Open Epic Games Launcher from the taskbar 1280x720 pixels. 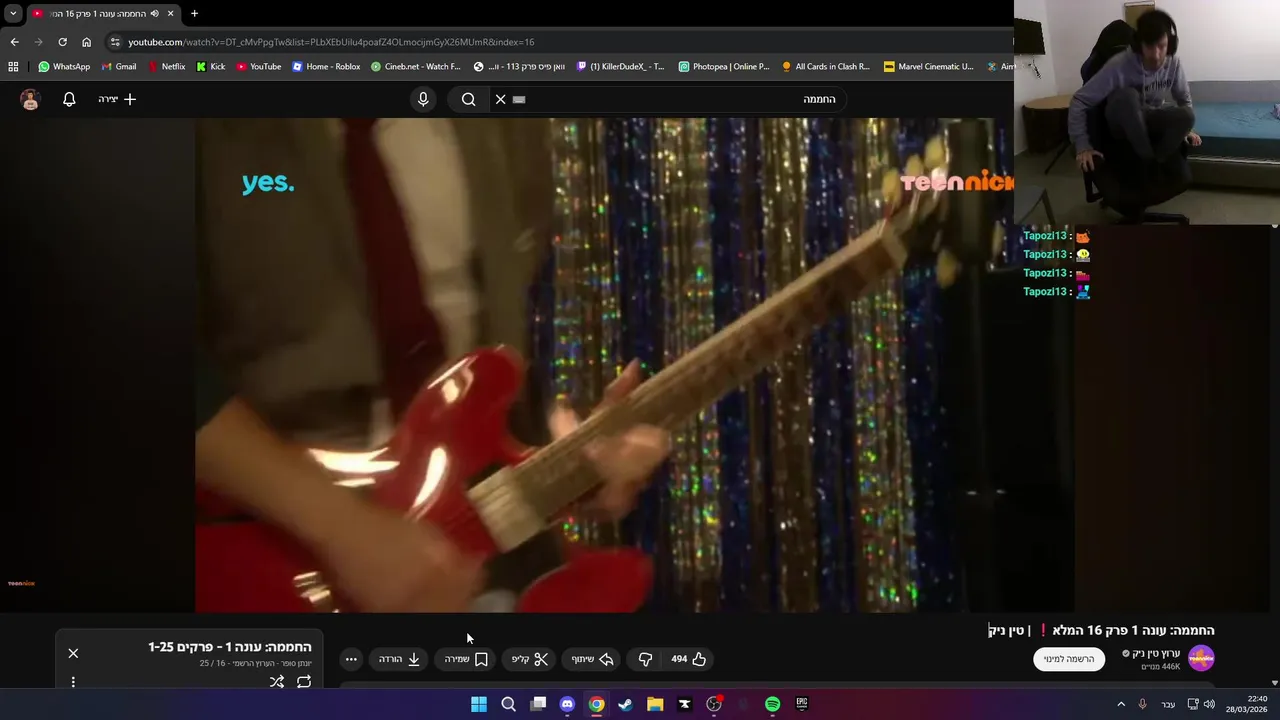click(801, 704)
